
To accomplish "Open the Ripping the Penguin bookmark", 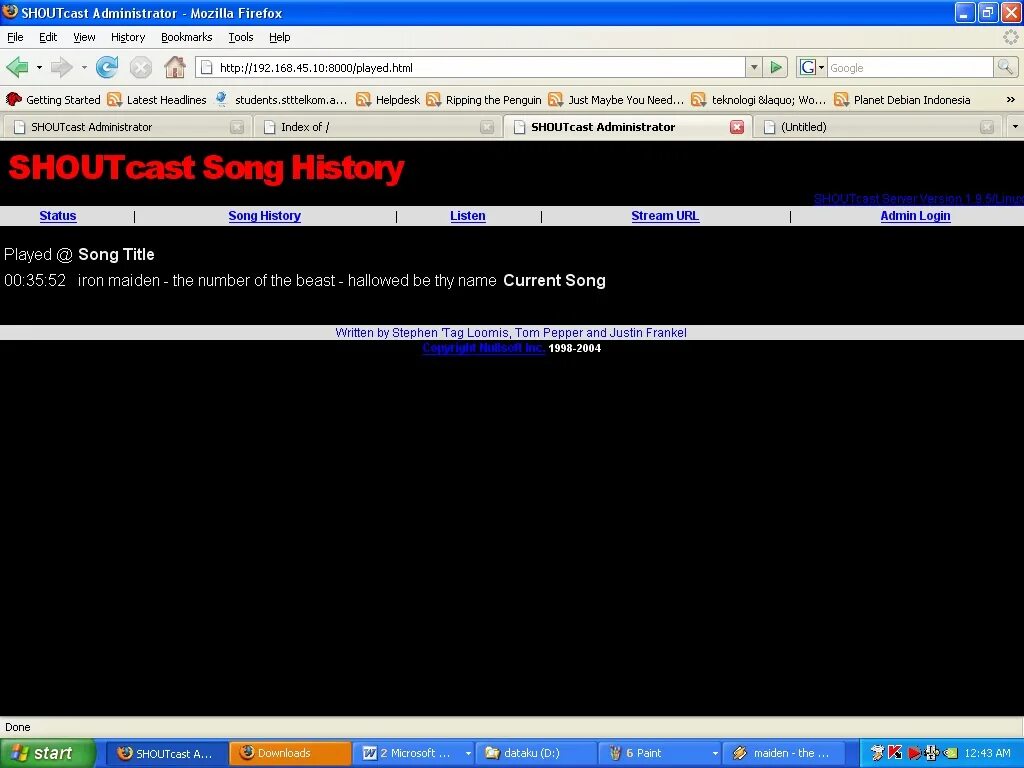I will point(484,100).
